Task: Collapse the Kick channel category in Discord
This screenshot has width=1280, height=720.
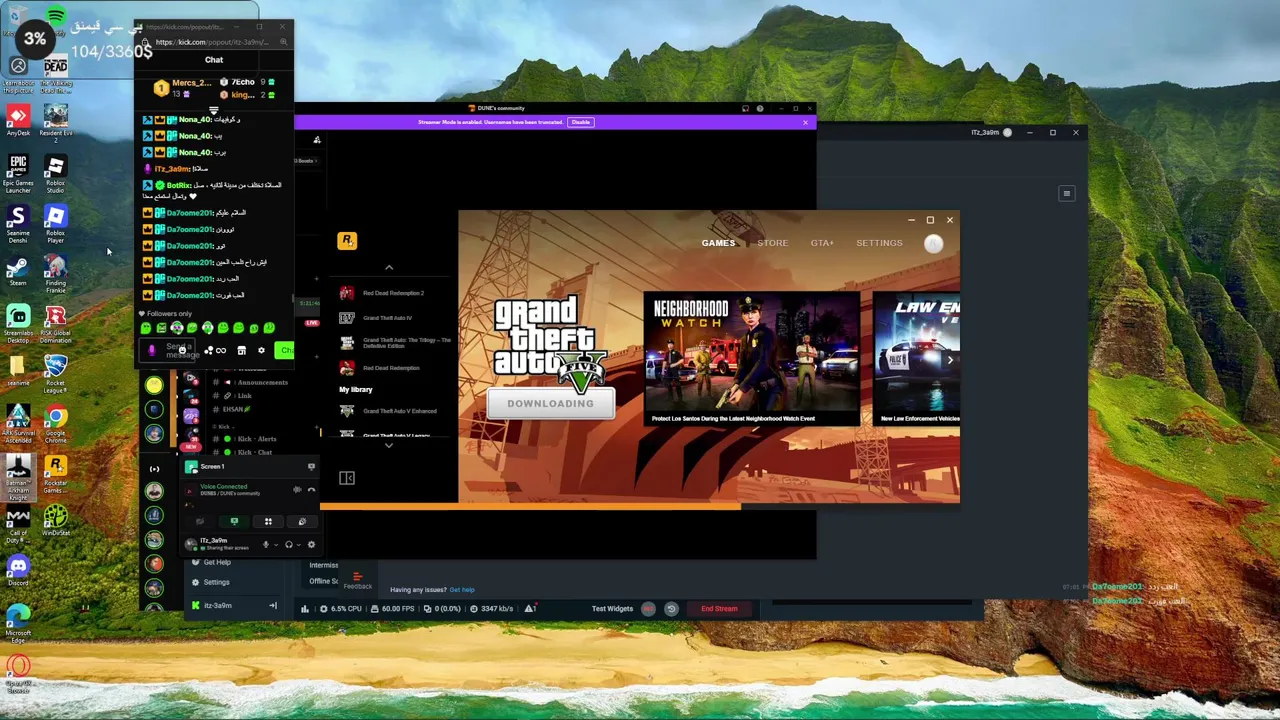Action: pyautogui.click(x=224, y=426)
